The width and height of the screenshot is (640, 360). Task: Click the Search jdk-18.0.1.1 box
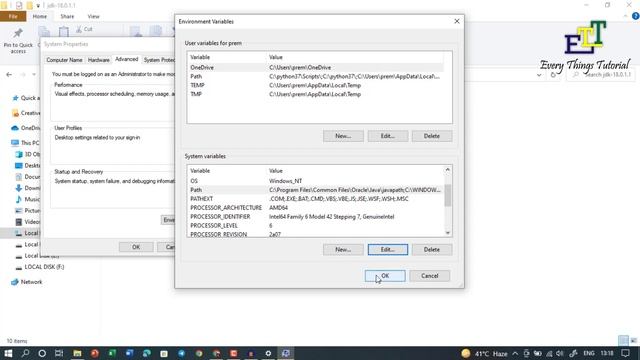pyautogui.click(x=601, y=75)
